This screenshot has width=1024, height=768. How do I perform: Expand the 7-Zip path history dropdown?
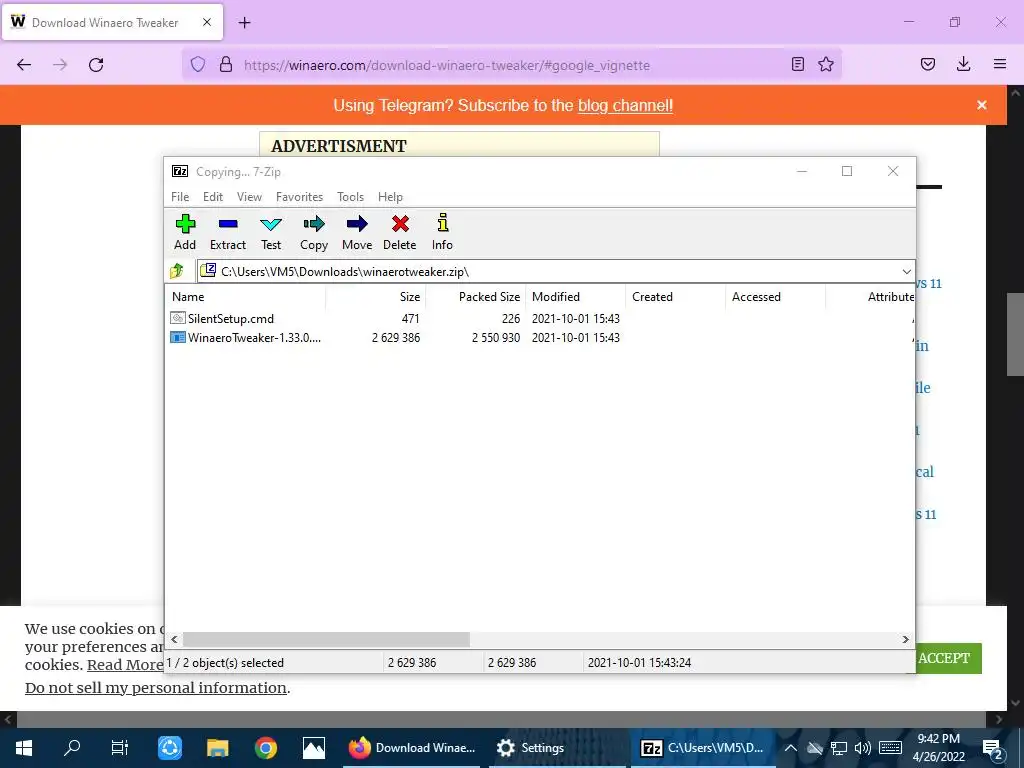click(x=906, y=272)
